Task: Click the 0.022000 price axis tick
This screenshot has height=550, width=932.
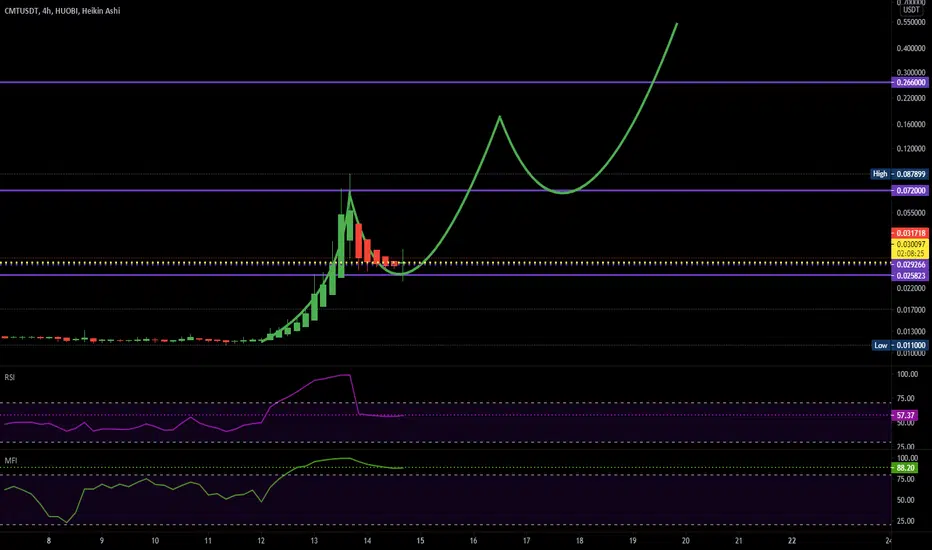Action: point(911,288)
